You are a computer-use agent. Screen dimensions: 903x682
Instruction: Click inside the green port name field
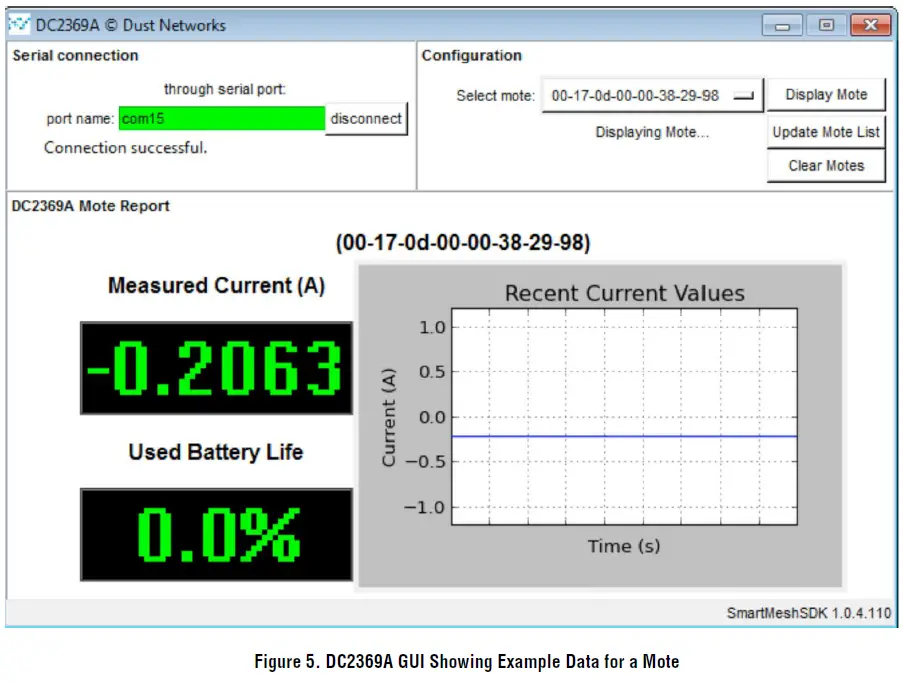(220, 118)
